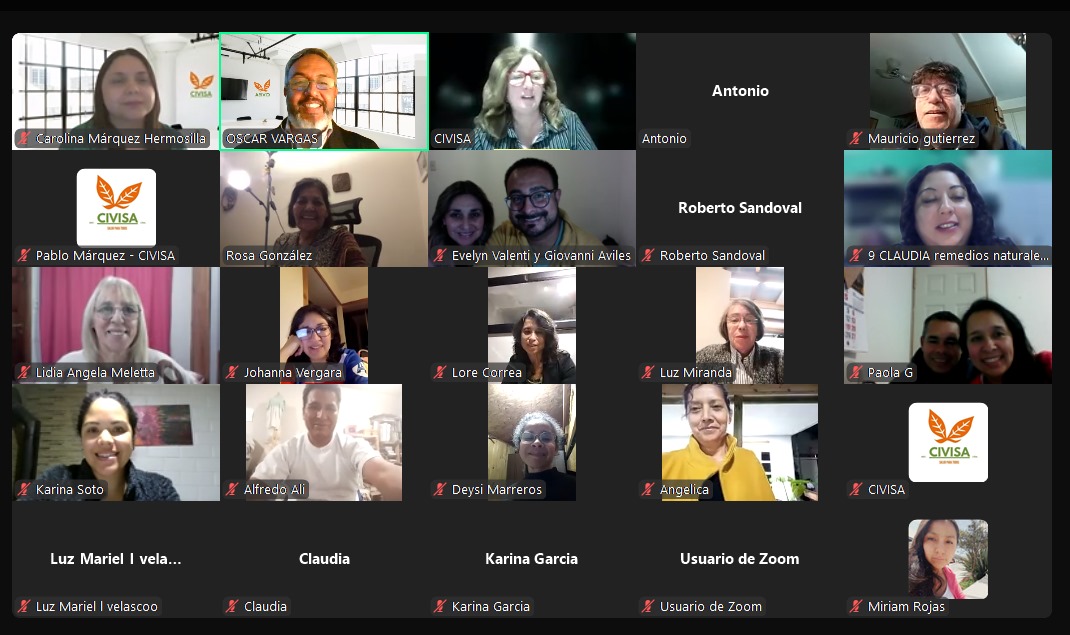
Task: Select Evelyn Valenti y Giovanni Aviles video
Action: (x=532, y=209)
